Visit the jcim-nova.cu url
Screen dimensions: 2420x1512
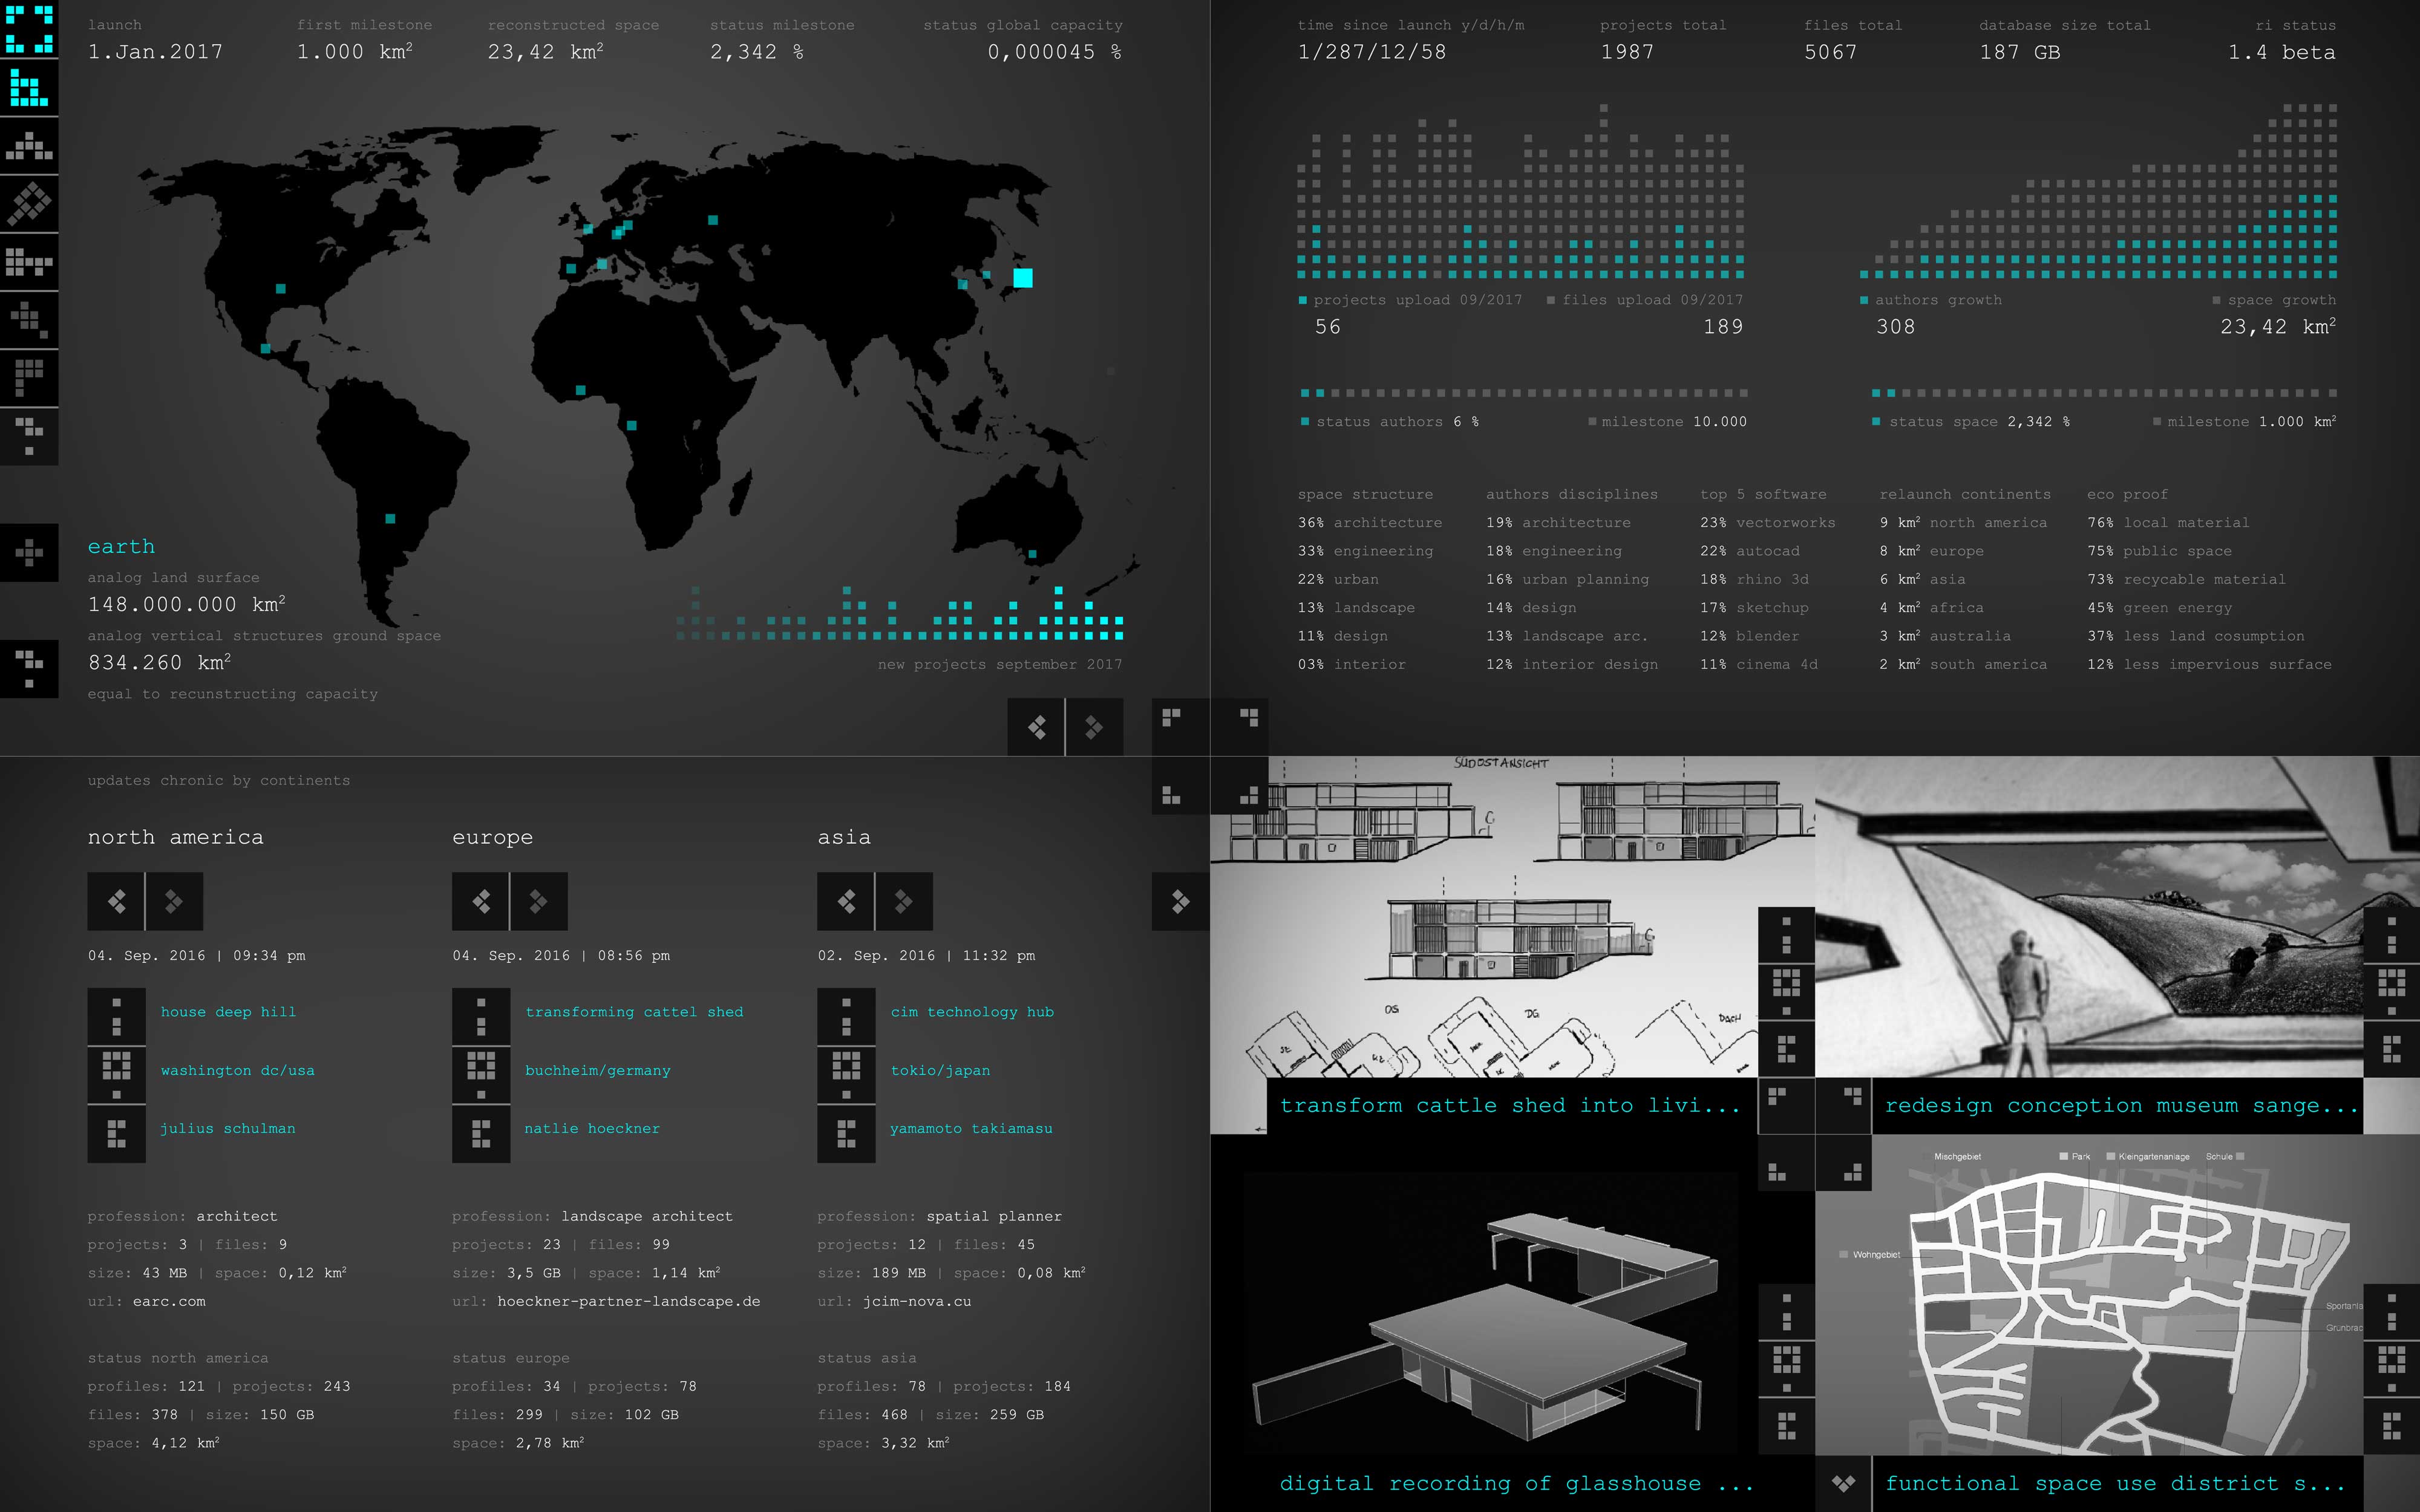pos(917,1301)
